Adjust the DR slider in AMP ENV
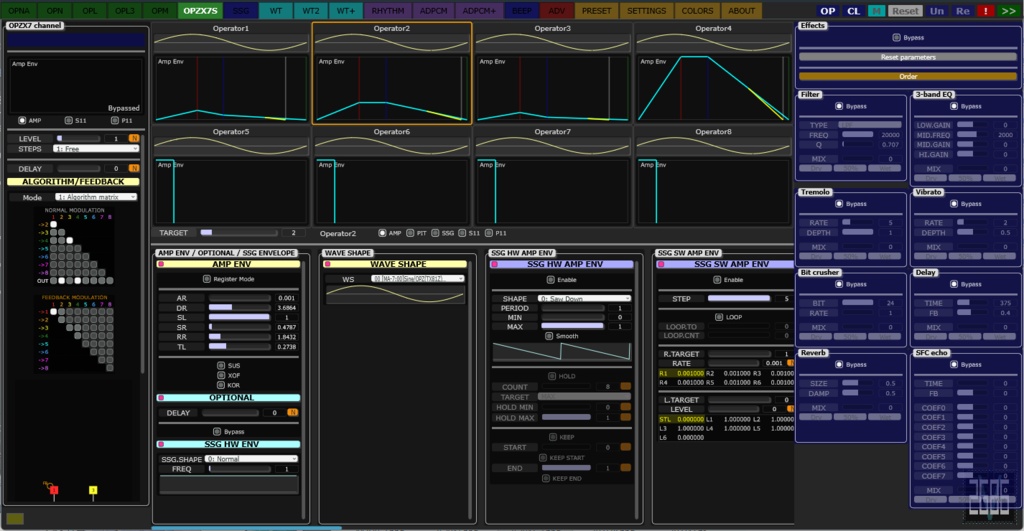 click(239, 308)
